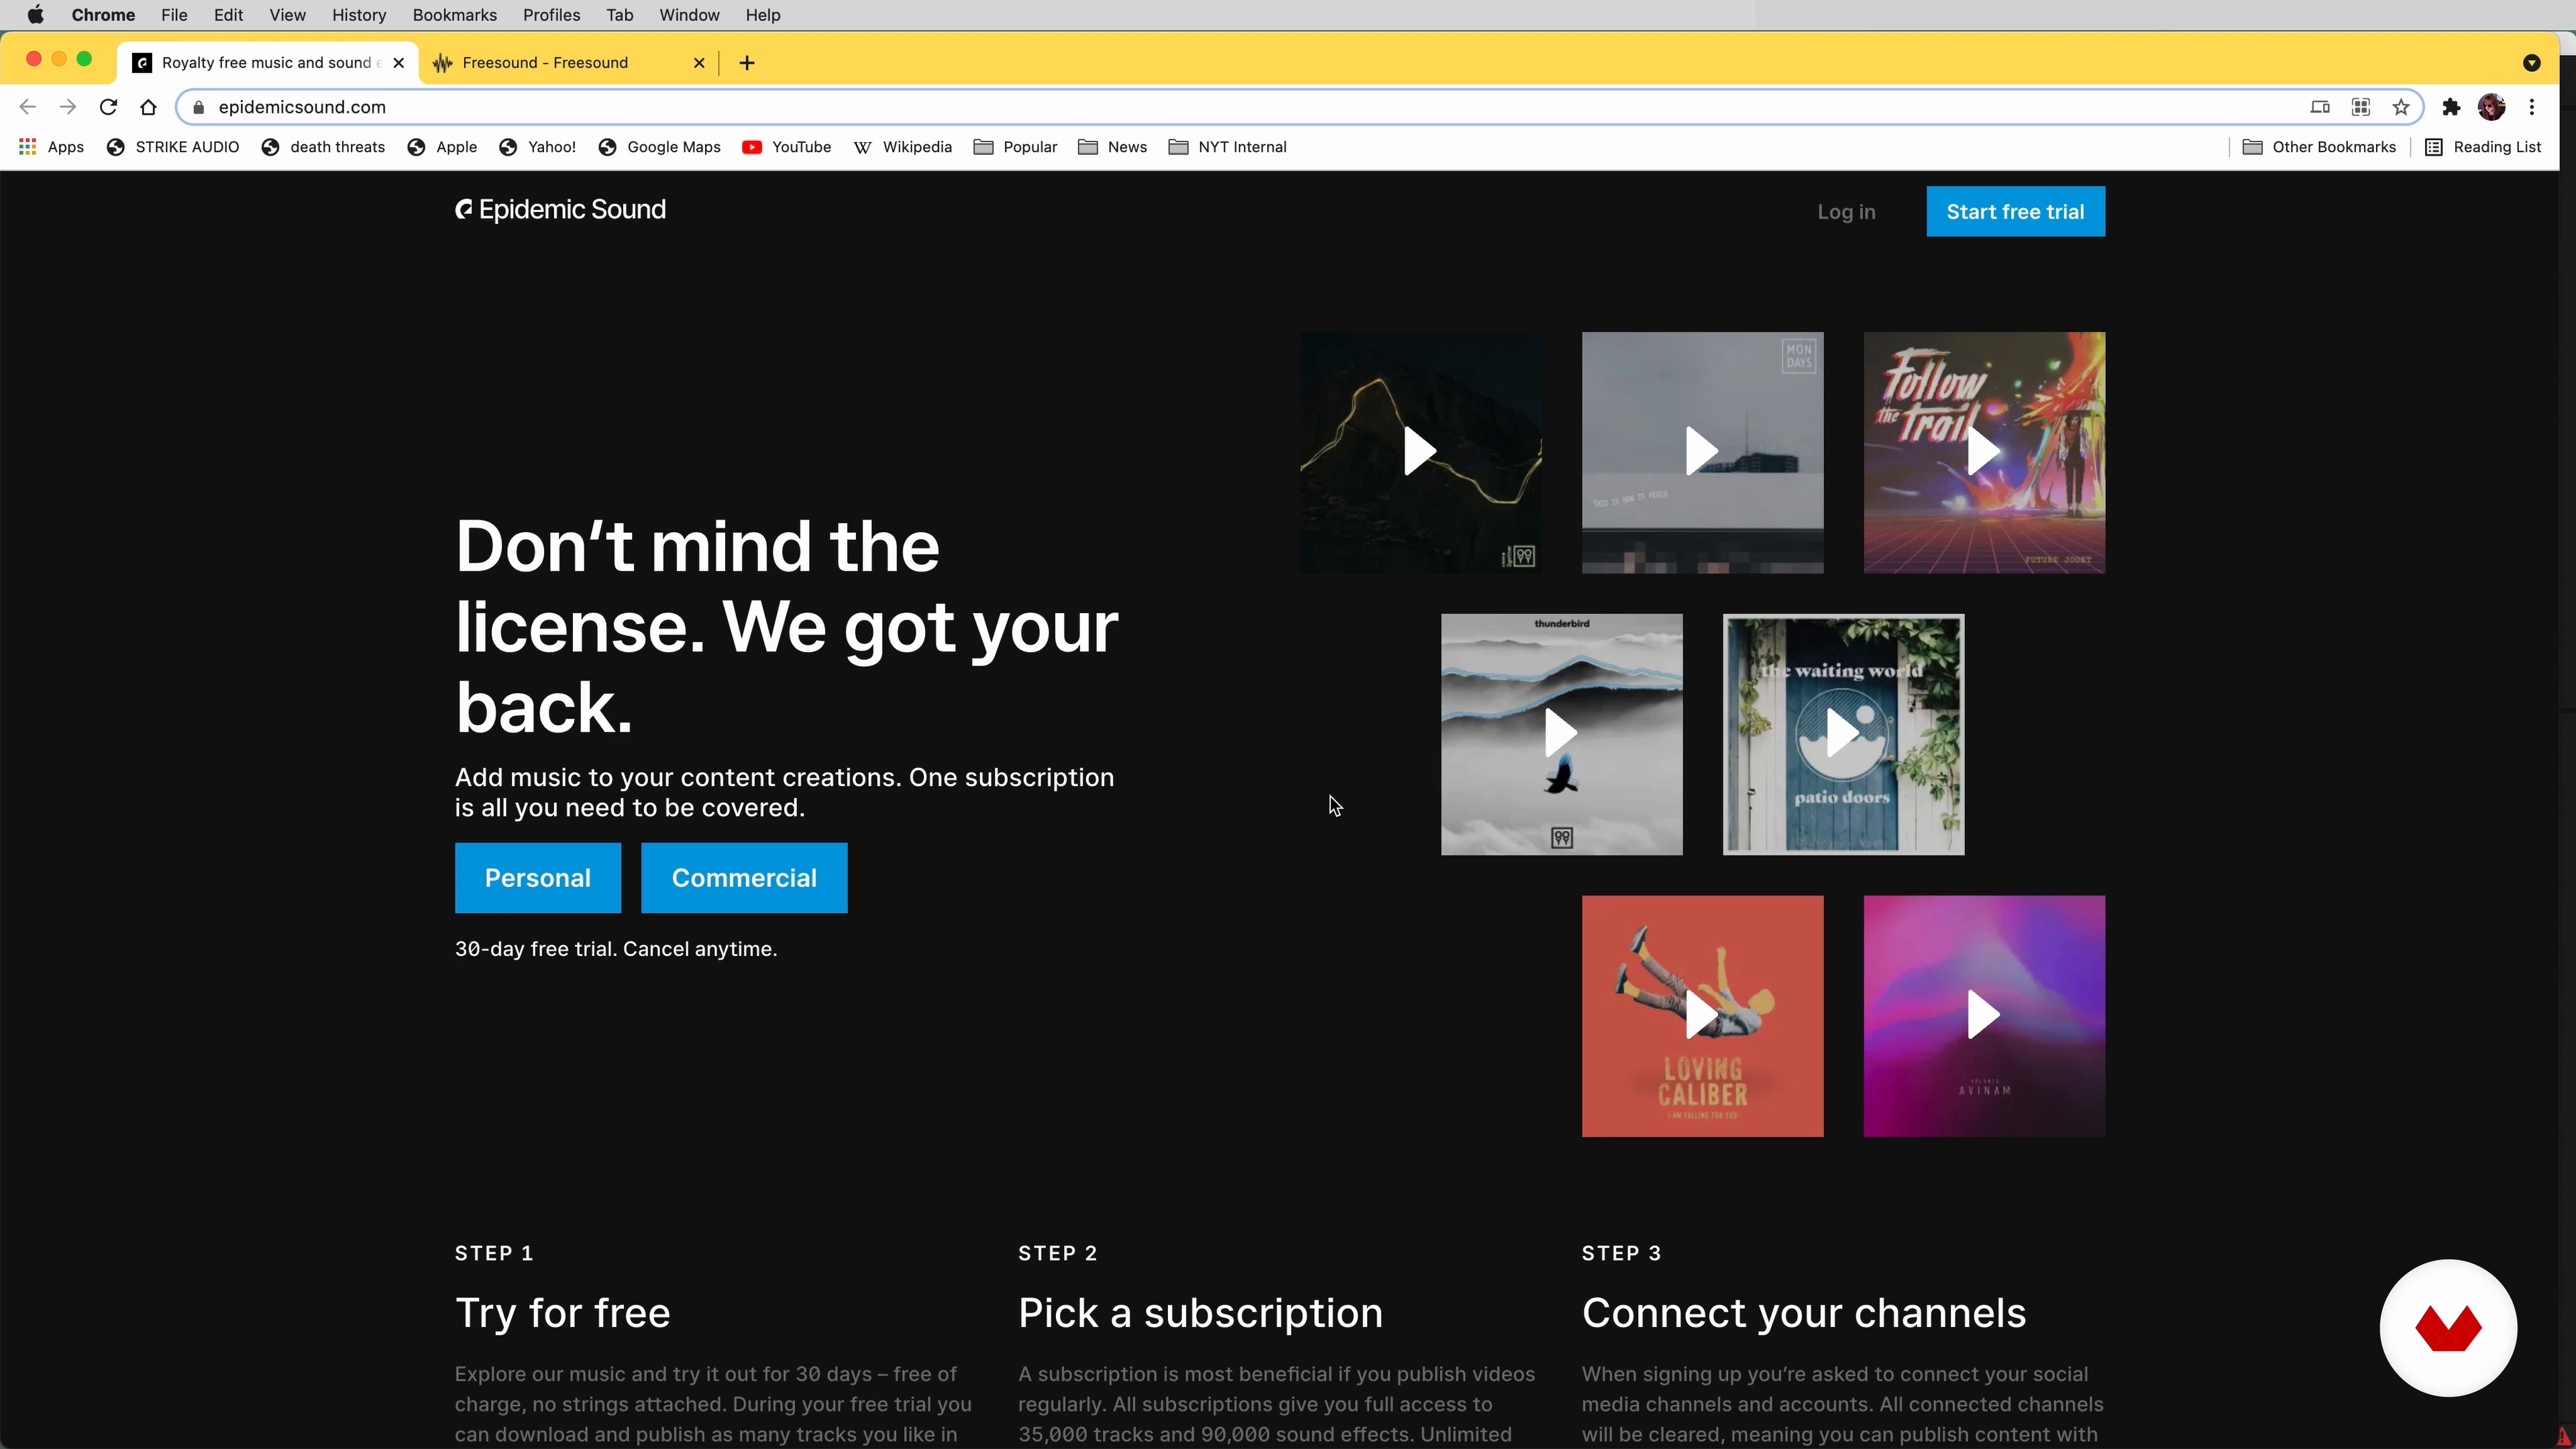Bookmark this page with star icon

click(x=2400, y=107)
